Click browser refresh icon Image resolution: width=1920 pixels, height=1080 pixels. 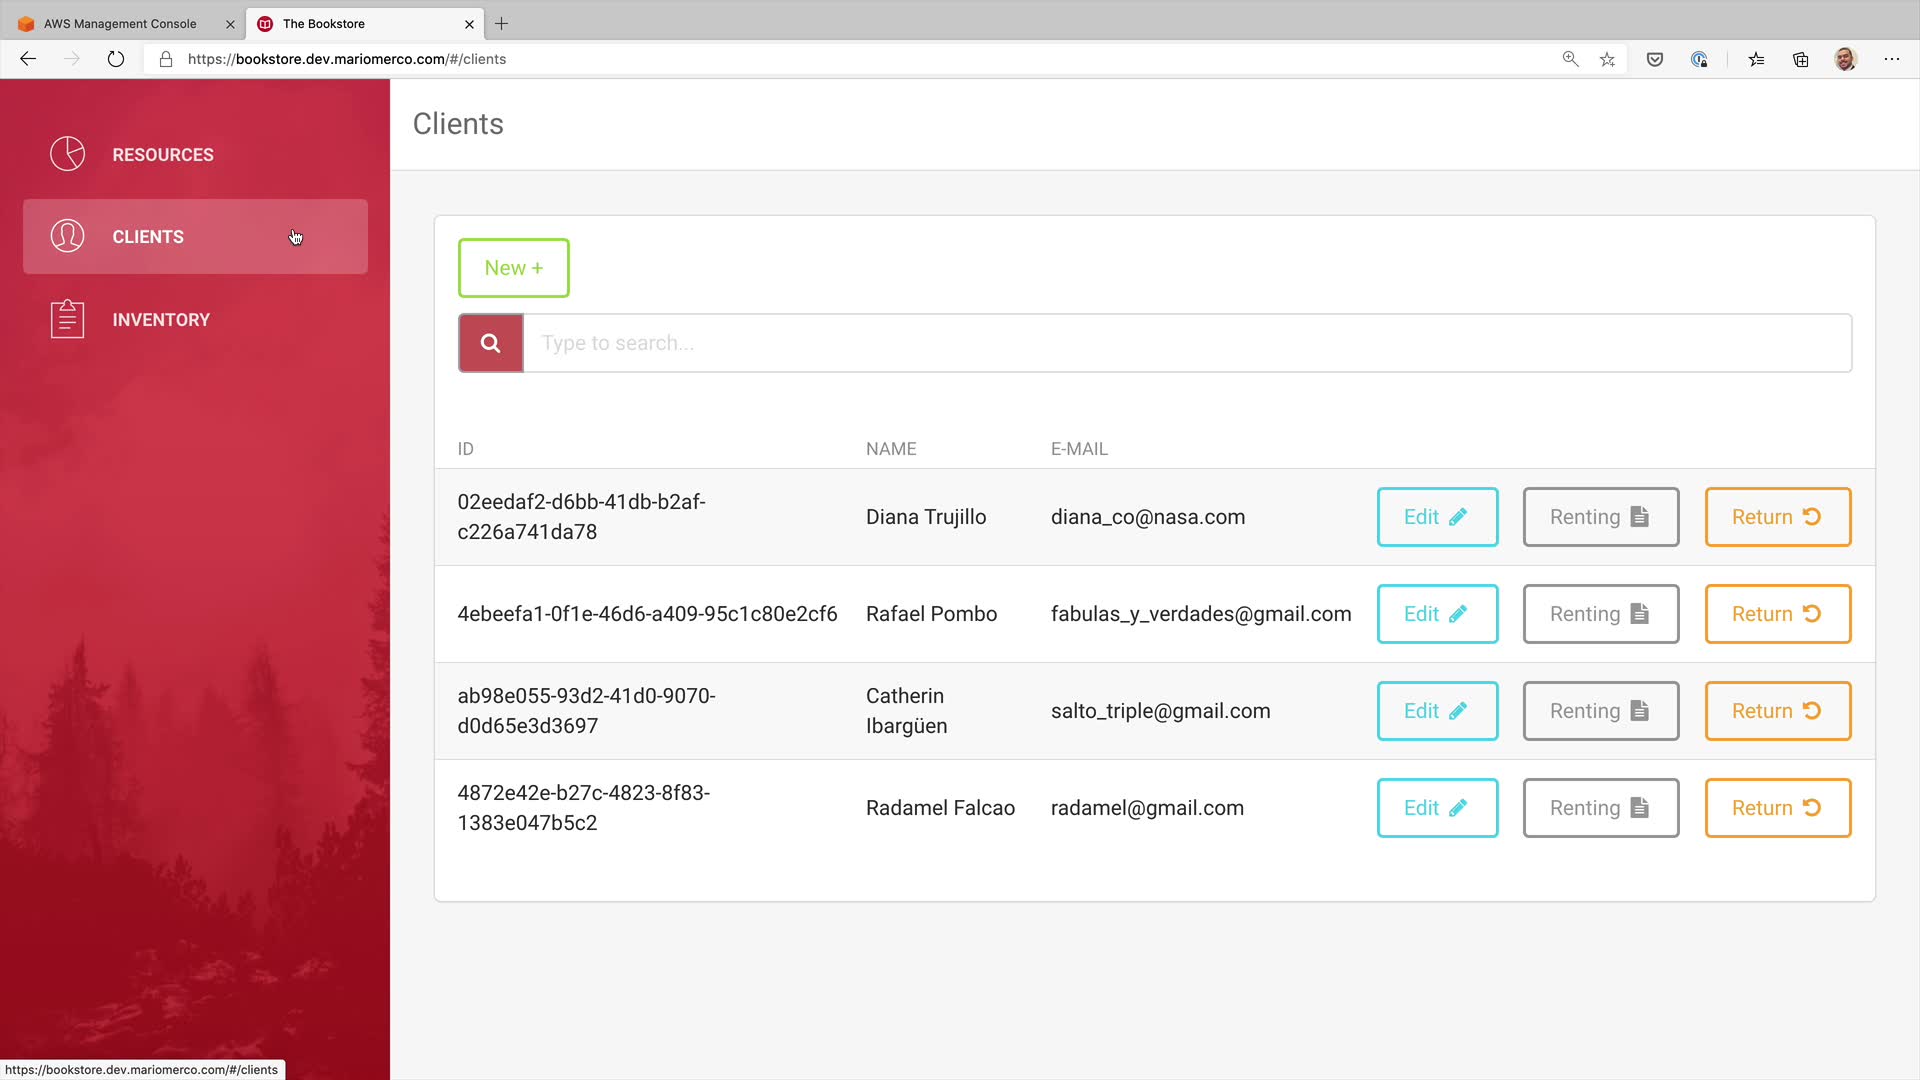(116, 59)
